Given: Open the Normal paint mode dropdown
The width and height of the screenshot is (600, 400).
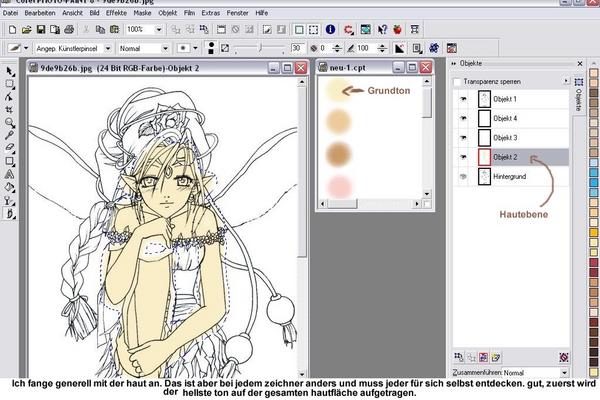Looking at the screenshot, I should [165, 49].
